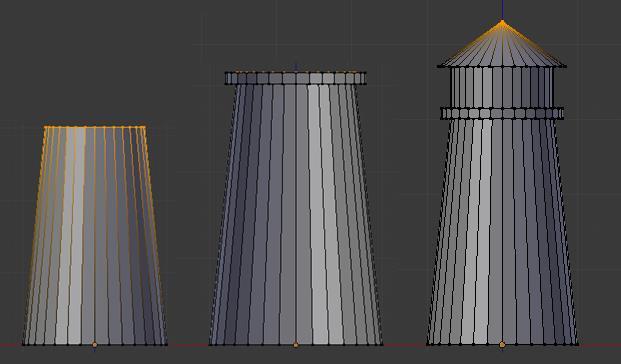Screen dimensions: 621x364
Task: Select the apex vertex of the lighthouse roof
Action: point(502,21)
